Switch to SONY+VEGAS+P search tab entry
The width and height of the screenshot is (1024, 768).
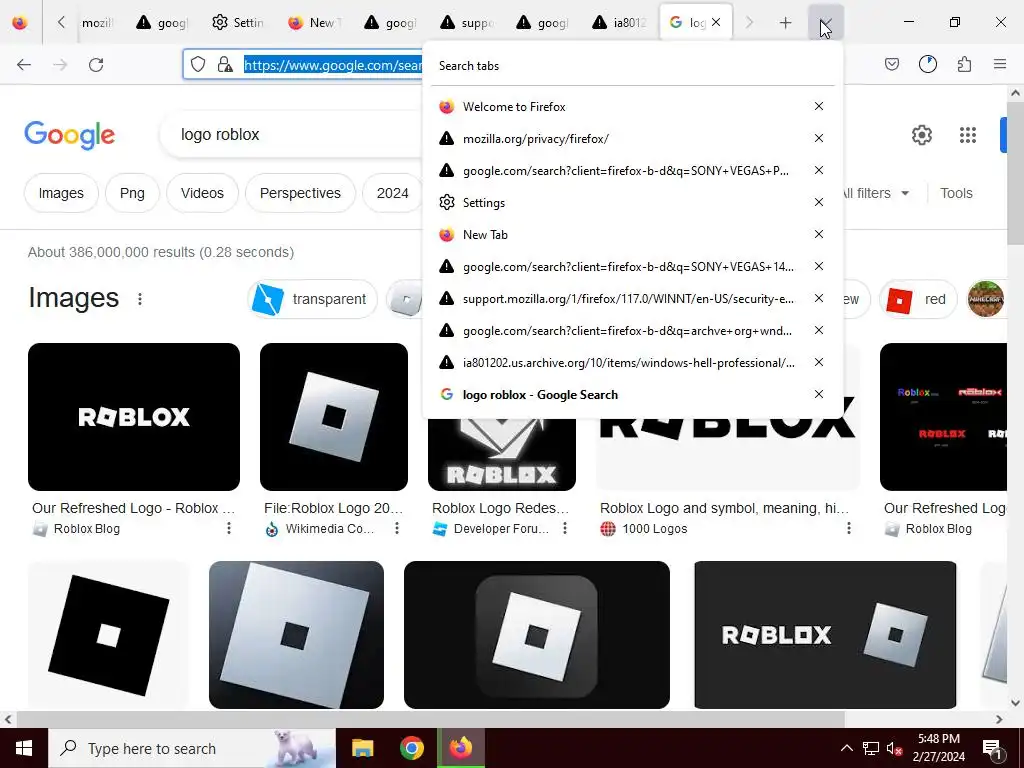click(618, 170)
